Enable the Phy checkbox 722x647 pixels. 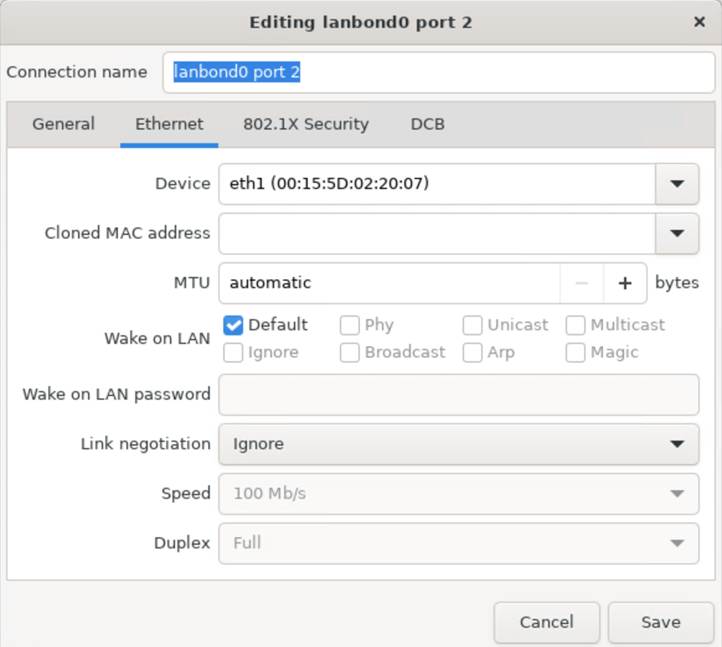tap(349, 325)
